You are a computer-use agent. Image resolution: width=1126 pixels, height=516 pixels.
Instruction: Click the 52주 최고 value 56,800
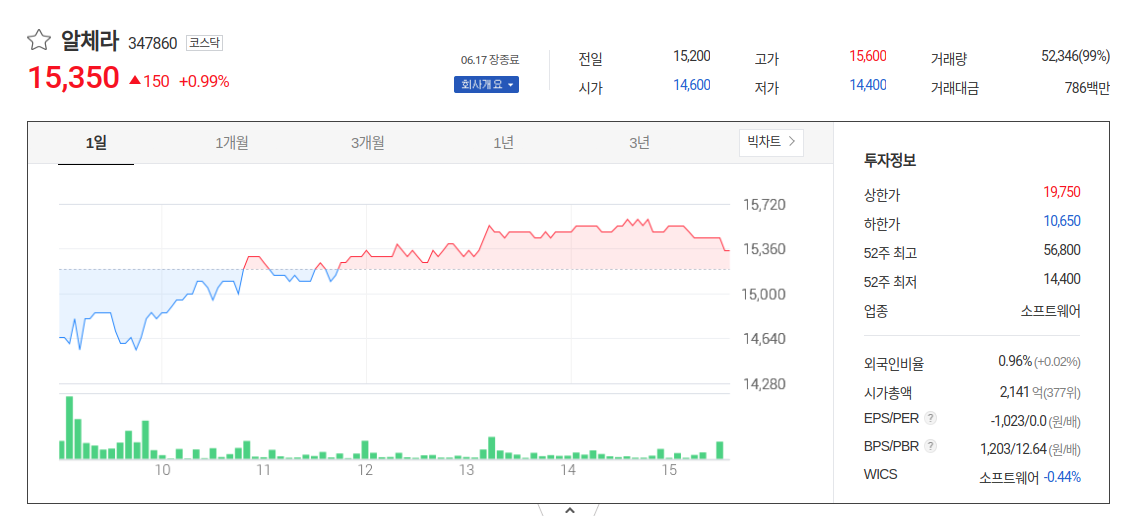click(x=1062, y=250)
